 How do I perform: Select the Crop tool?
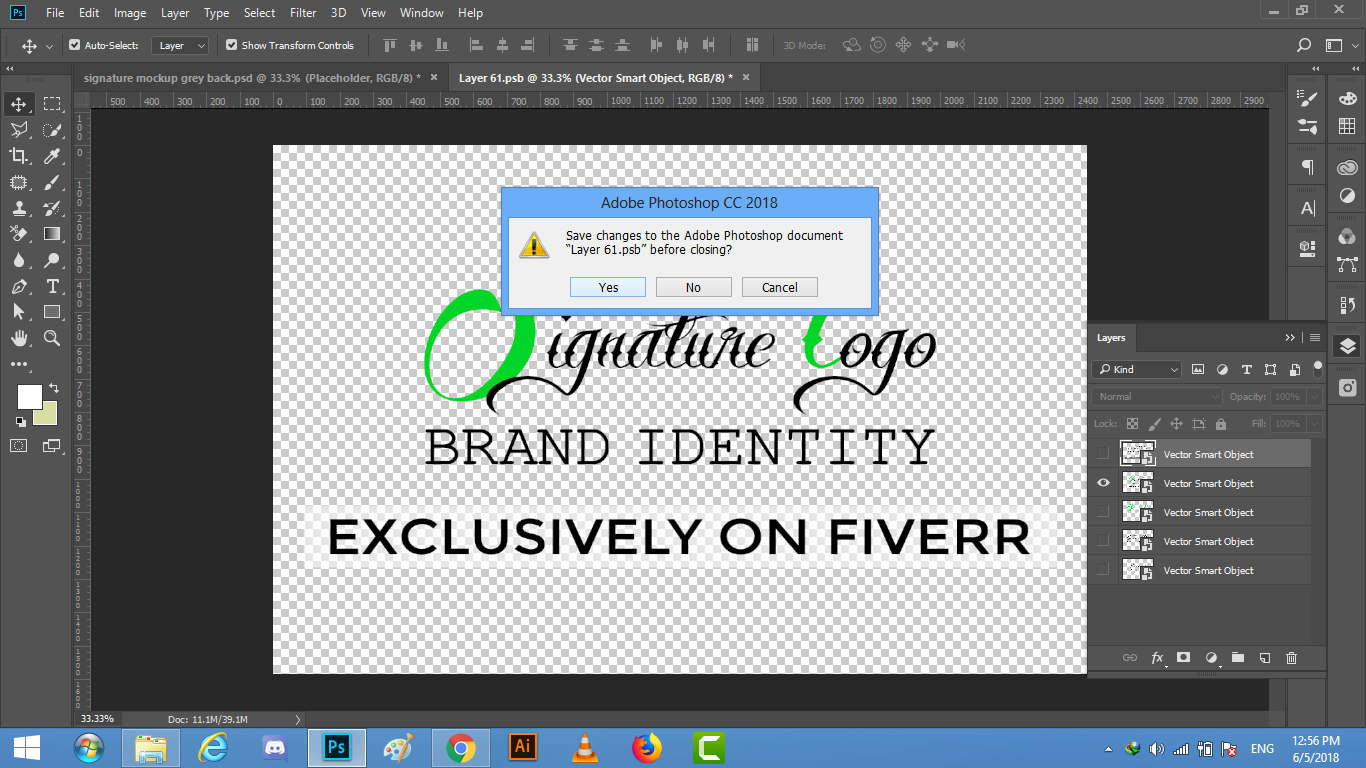(19, 156)
